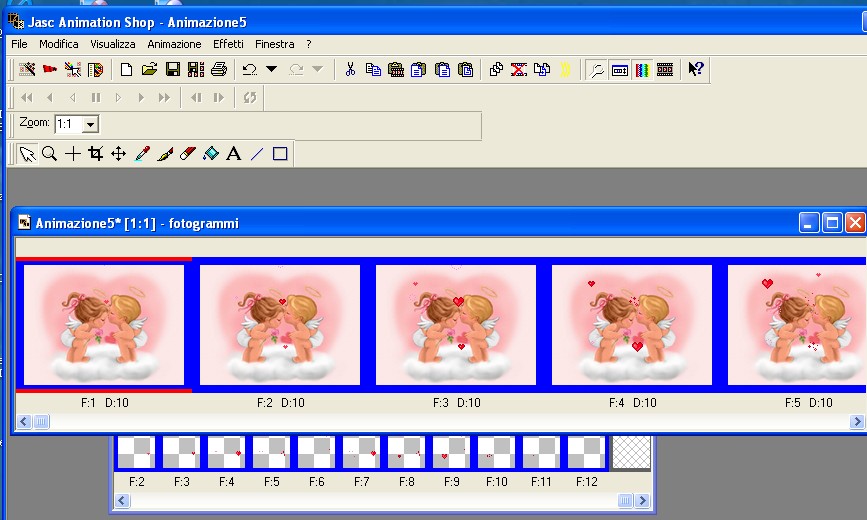The image size is (867, 520).
Task: Save the animation with floppy icon
Action: pos(173,69)
